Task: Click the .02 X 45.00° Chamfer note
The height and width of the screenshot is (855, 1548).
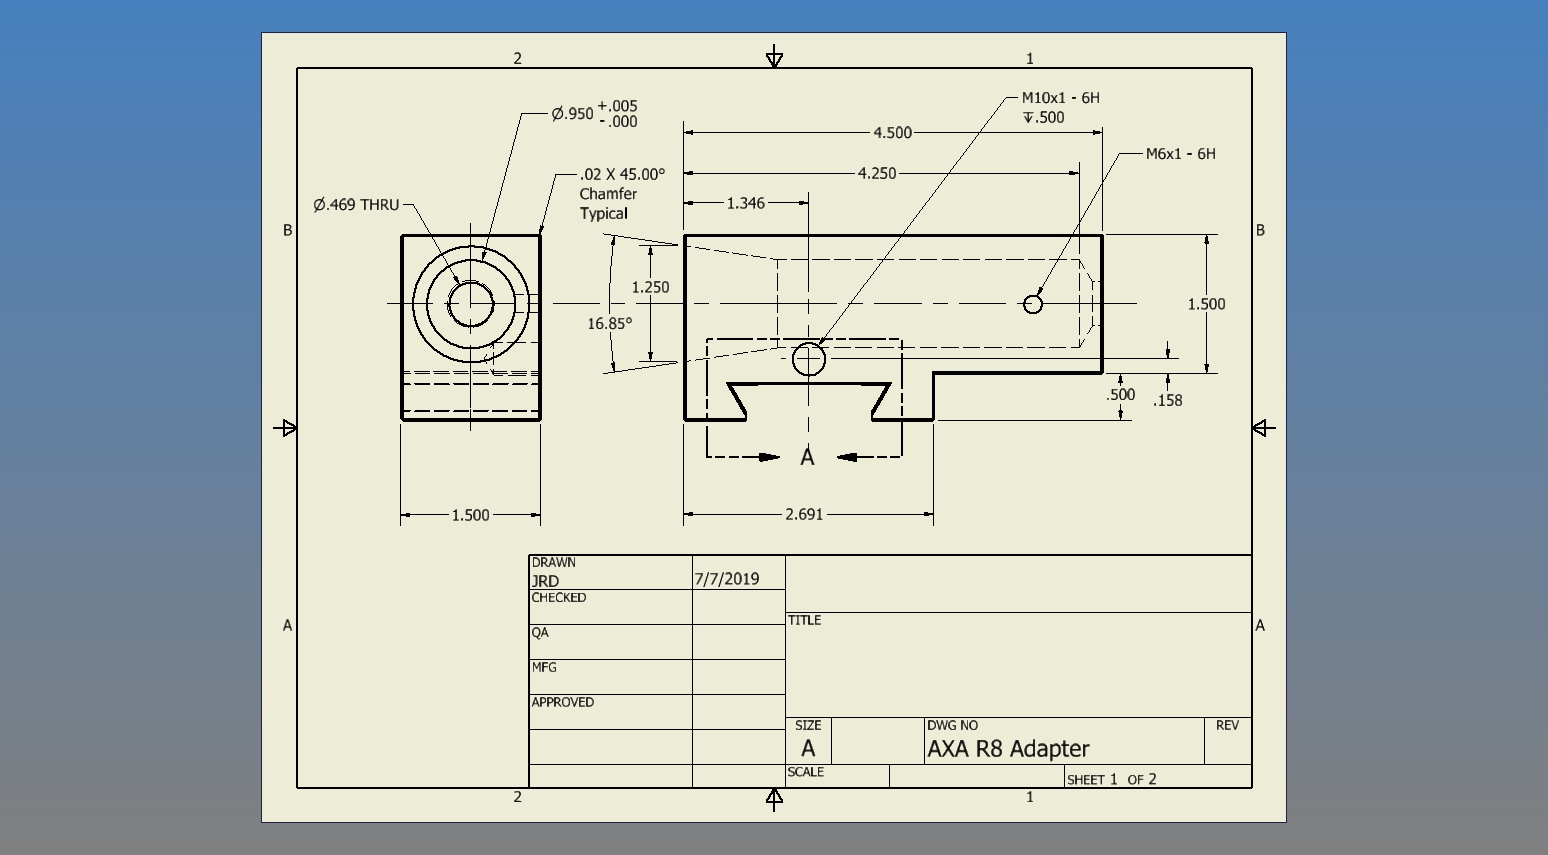Action: pyautogui.click(x=622, y=193)
